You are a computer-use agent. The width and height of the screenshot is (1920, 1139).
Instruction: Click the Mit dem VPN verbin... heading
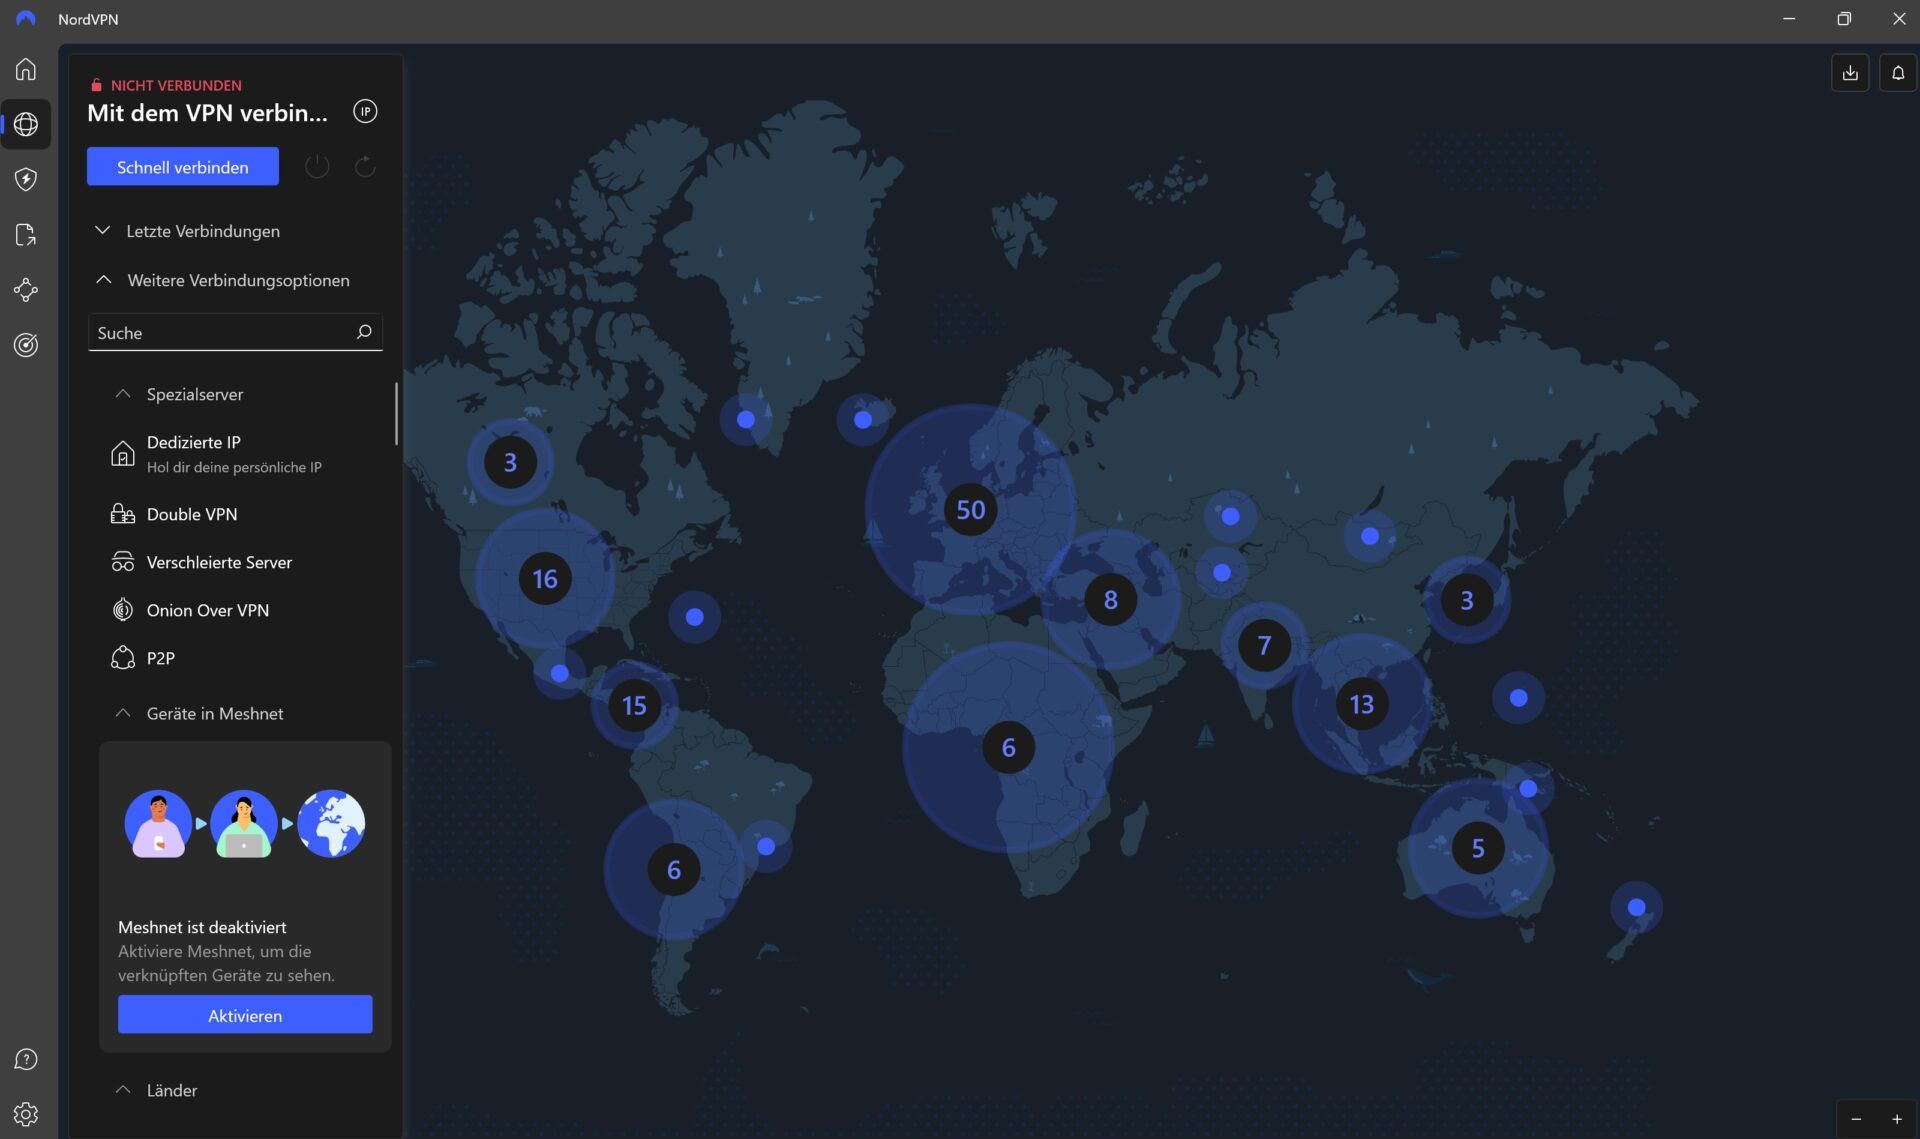(x=207, y=113)
